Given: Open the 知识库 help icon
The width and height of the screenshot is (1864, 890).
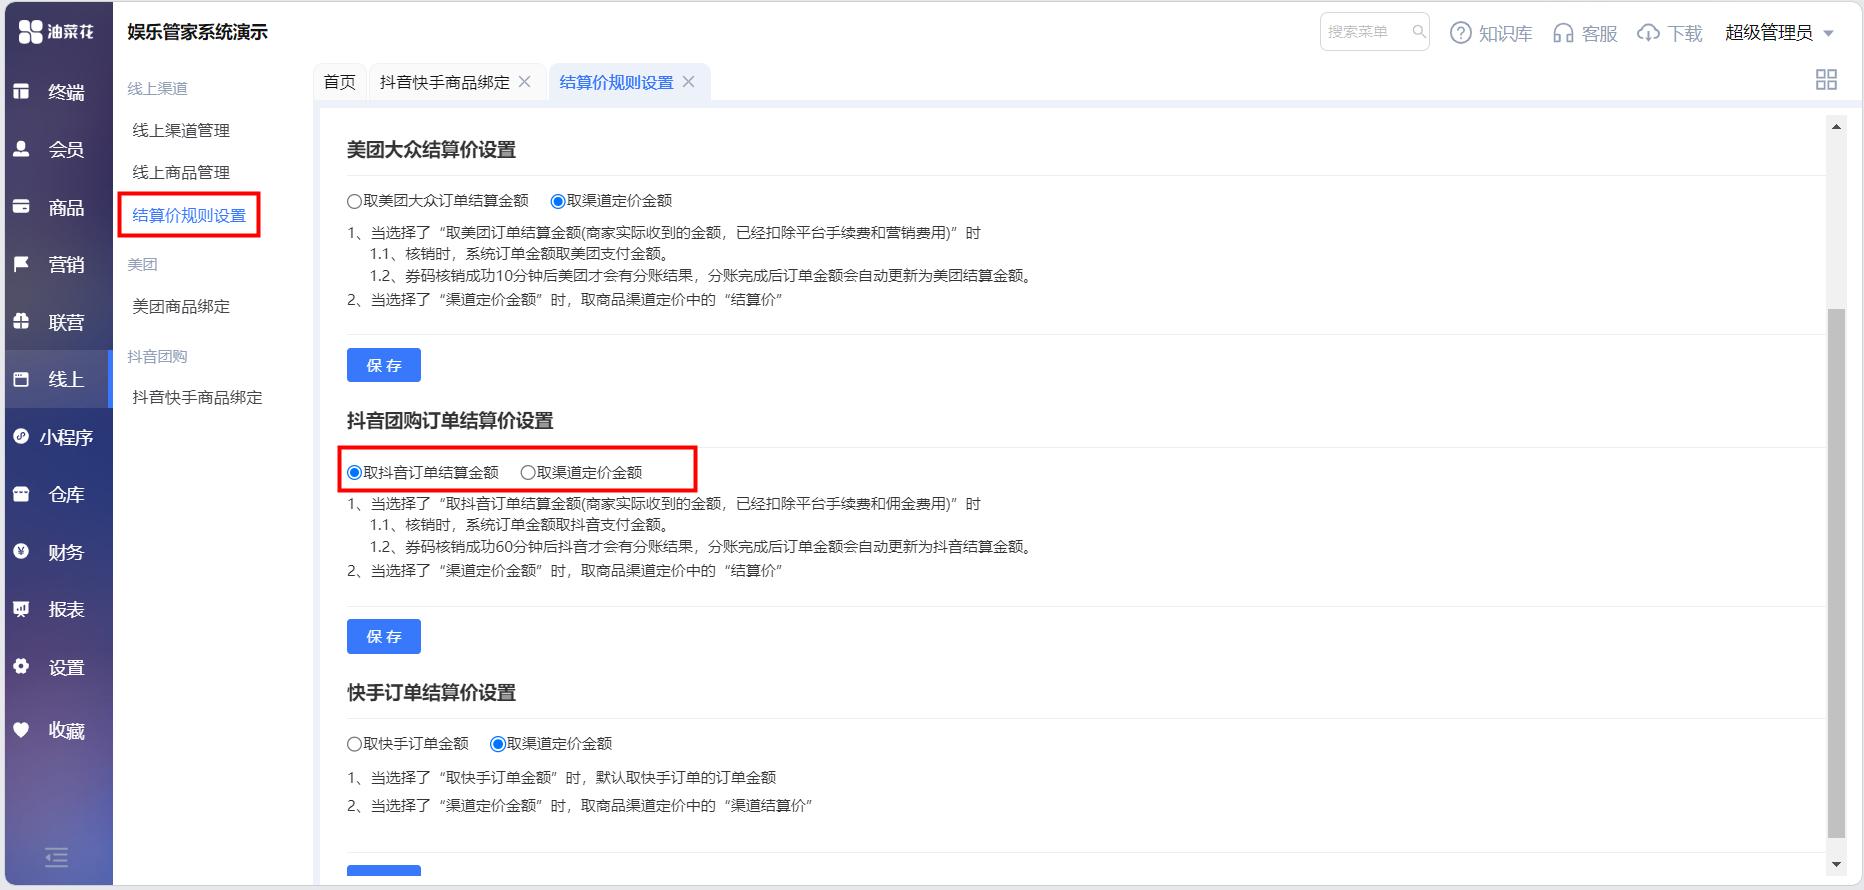Looking at the screenshot, I should pyautogui.click(x=1461, y=33).
